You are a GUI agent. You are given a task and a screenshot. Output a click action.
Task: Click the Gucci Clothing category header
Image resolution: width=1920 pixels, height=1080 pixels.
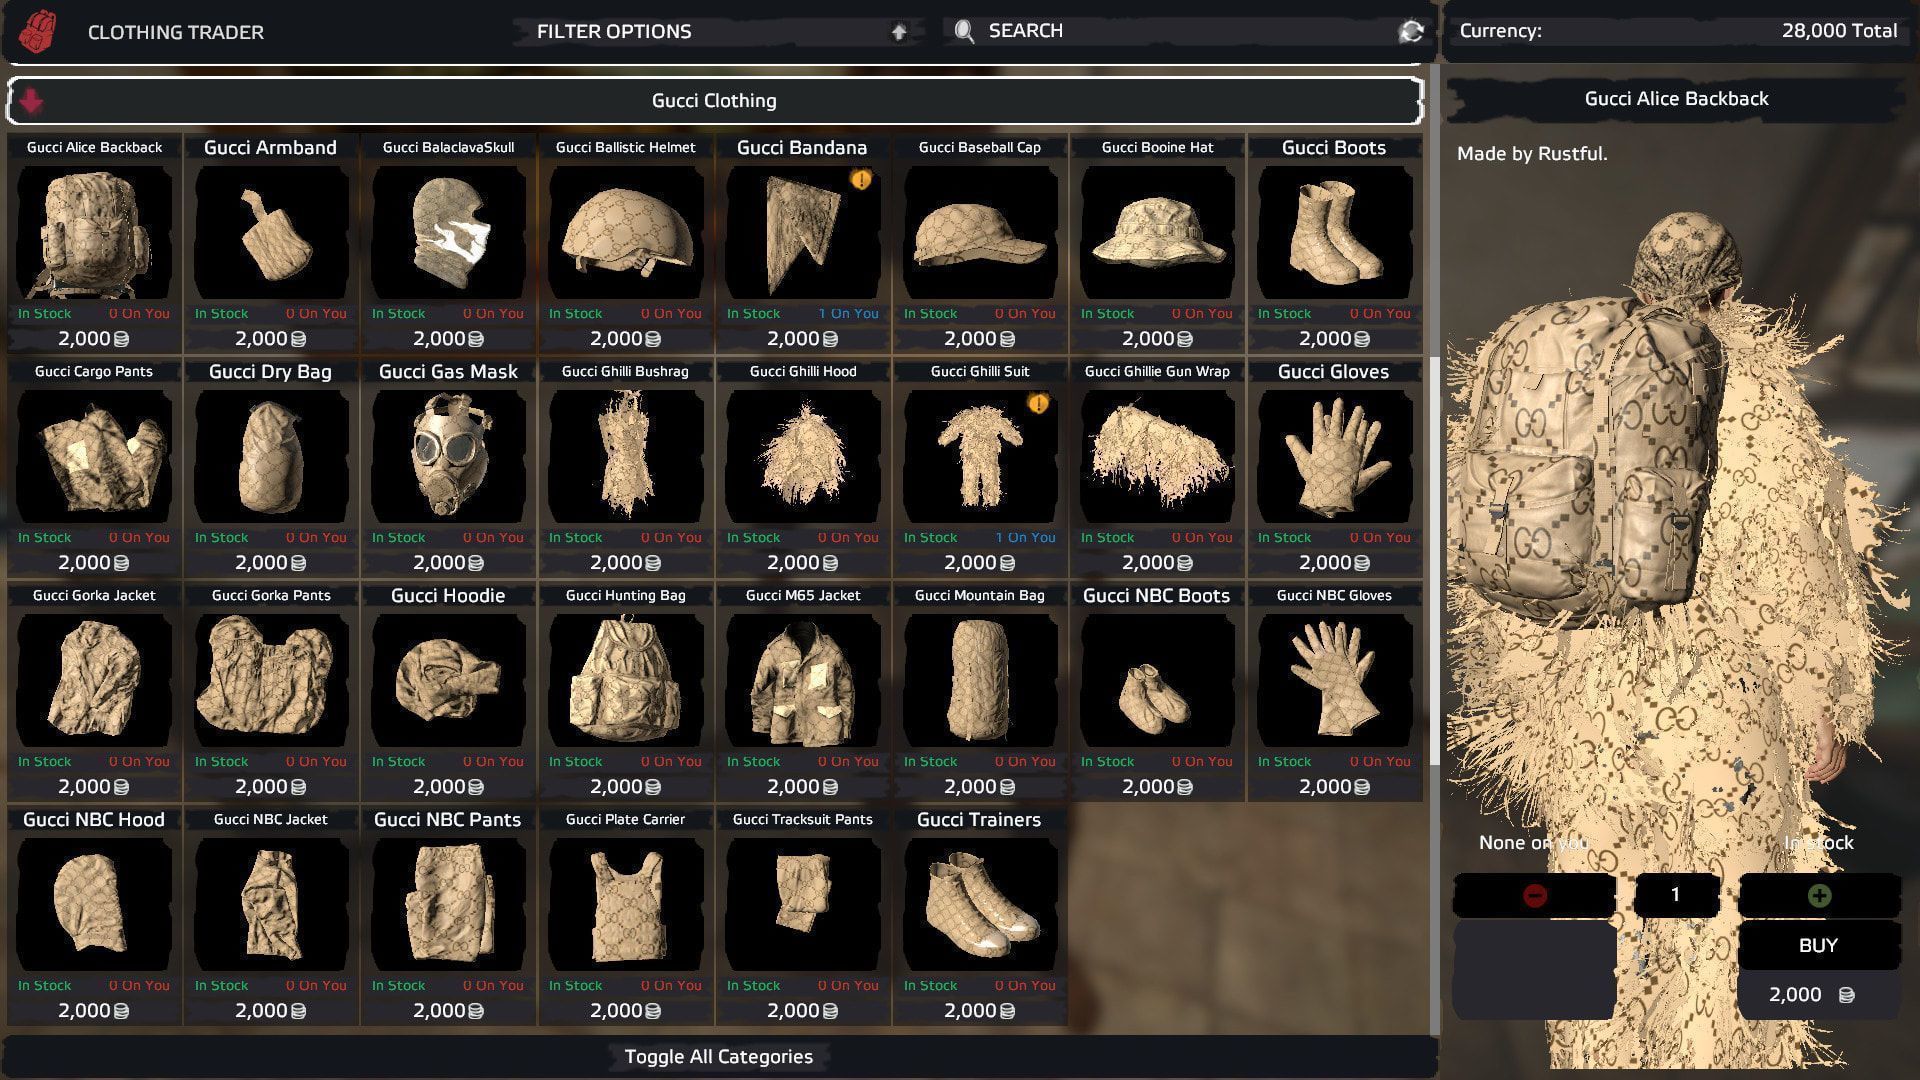pos(714,101)
